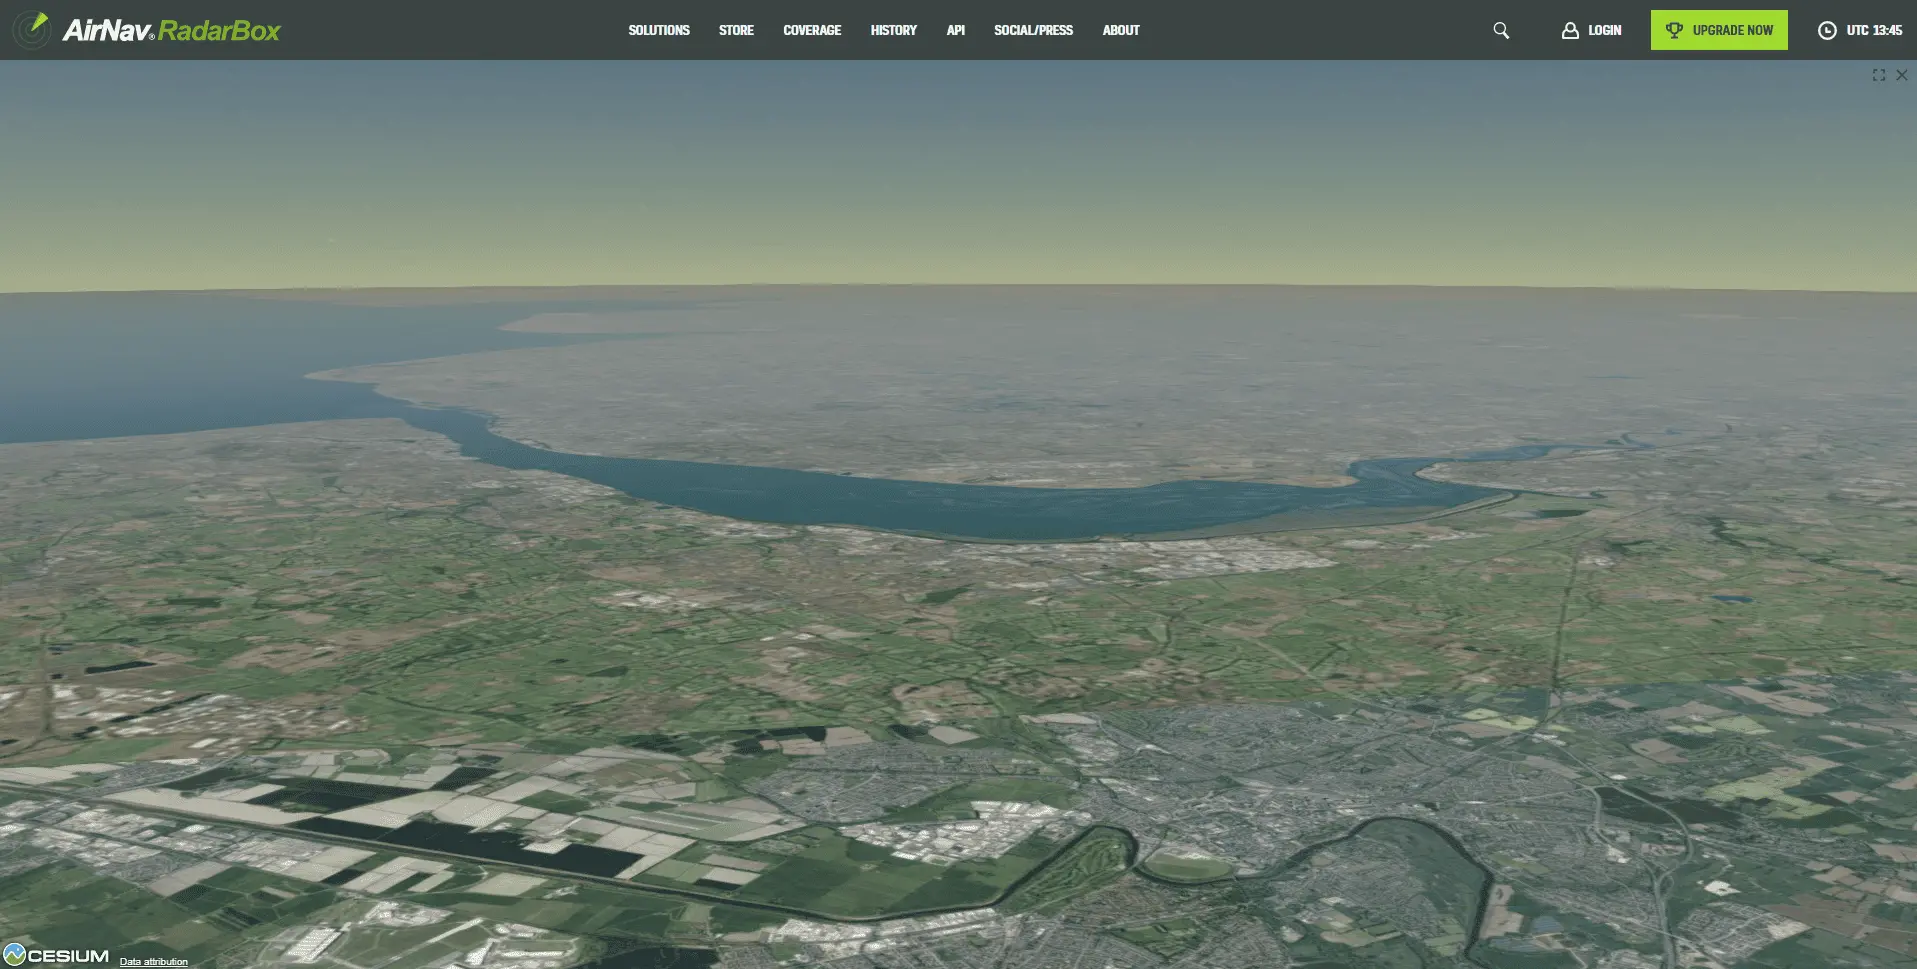1917x969 pixels.
Task: Click the UTC 13:45 clock display
Action: tap(1860, 30)
